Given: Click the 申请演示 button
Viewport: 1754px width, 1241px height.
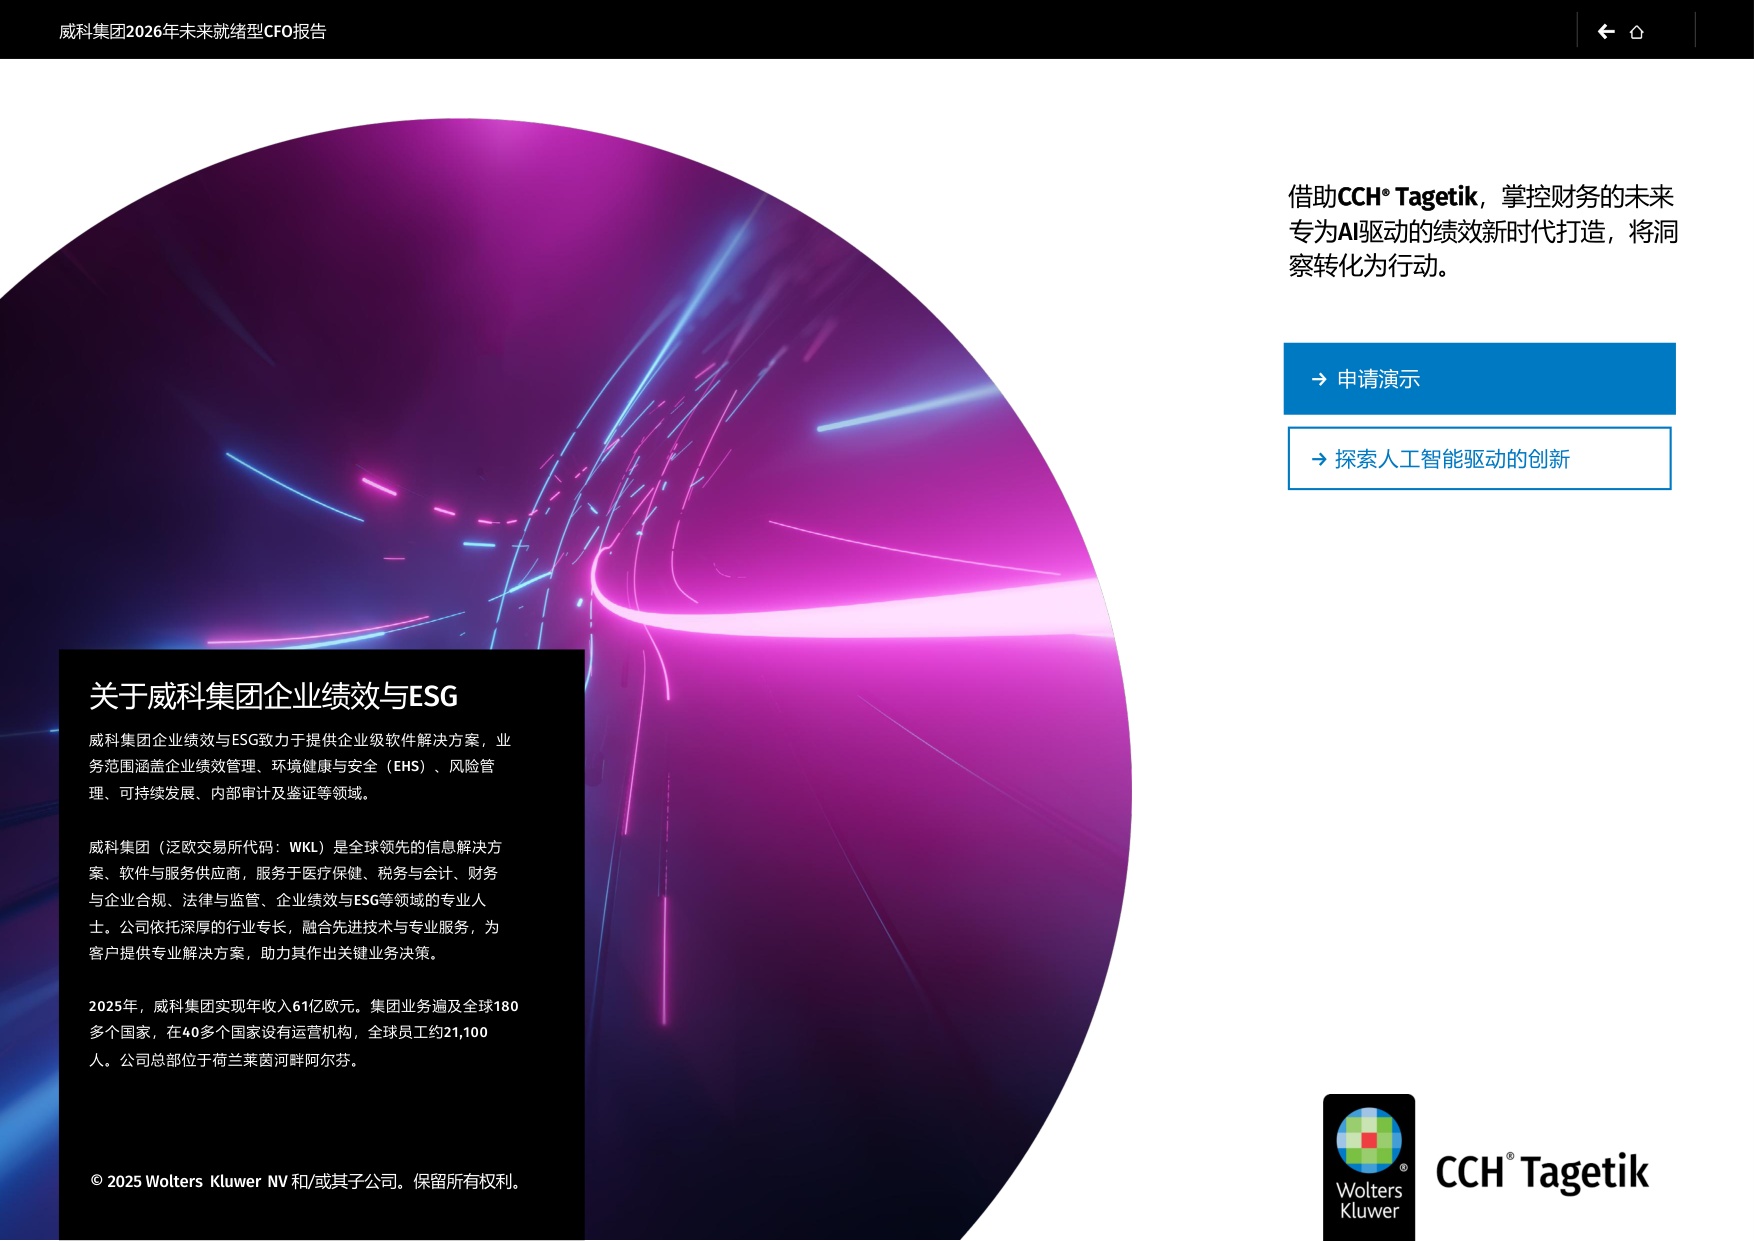Looking at the screenshot, I should [1479, 379].
